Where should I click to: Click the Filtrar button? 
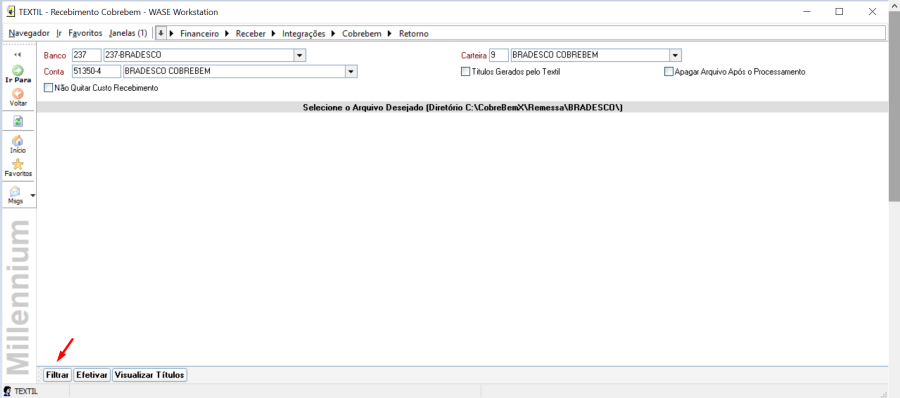pos(57,375)
